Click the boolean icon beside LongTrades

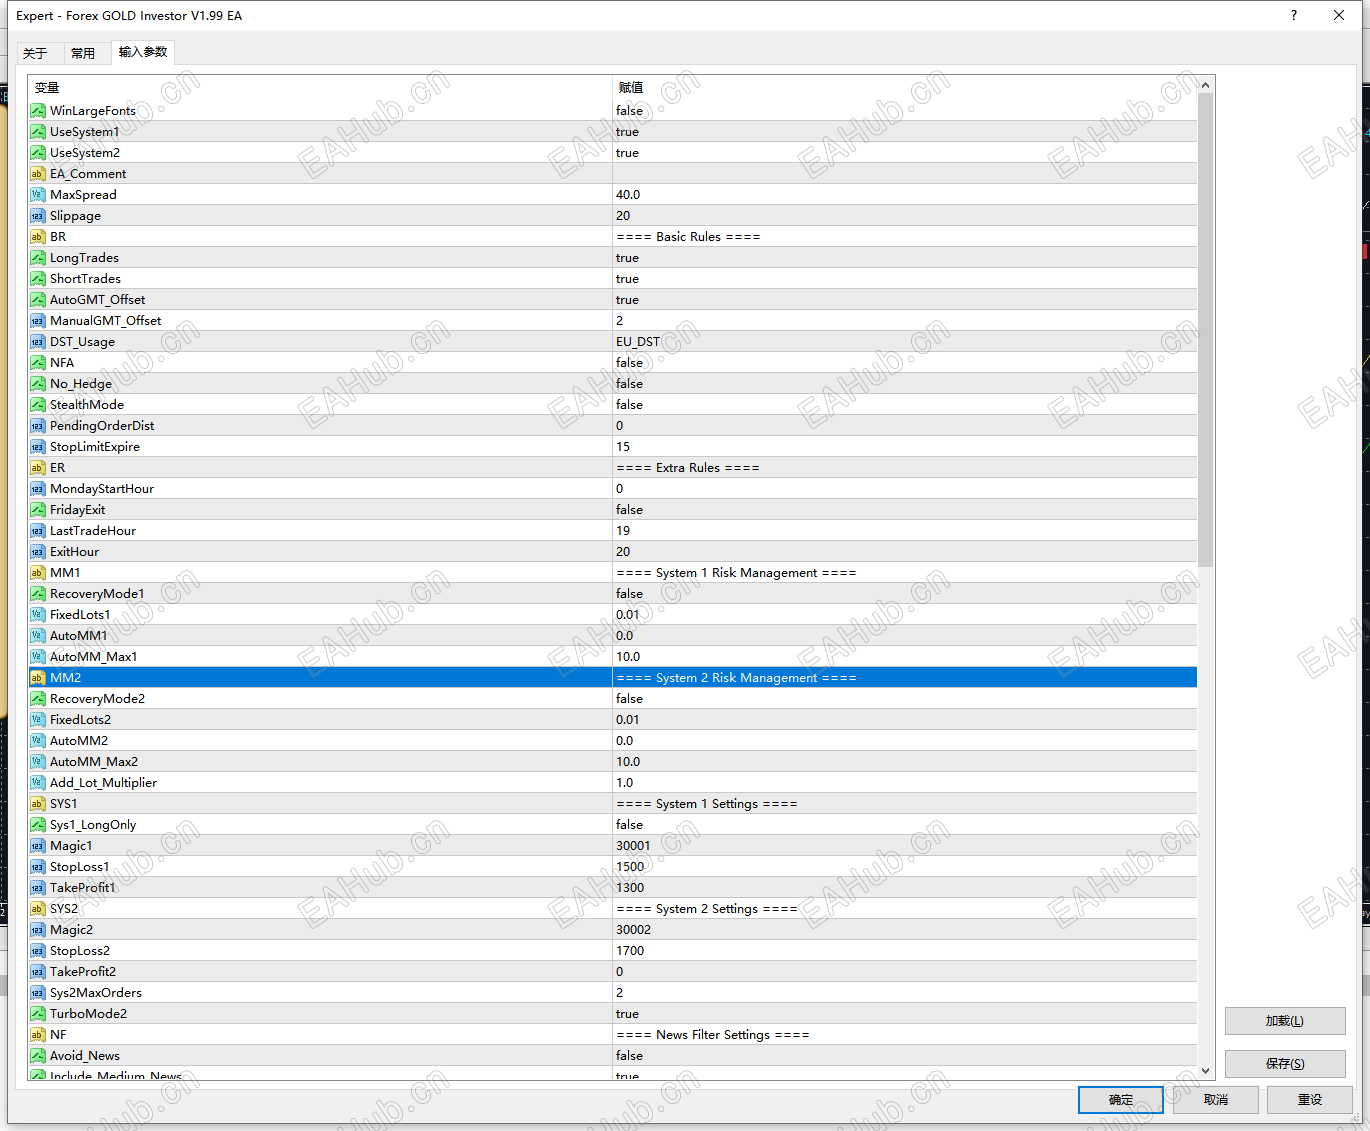[38, 258]
